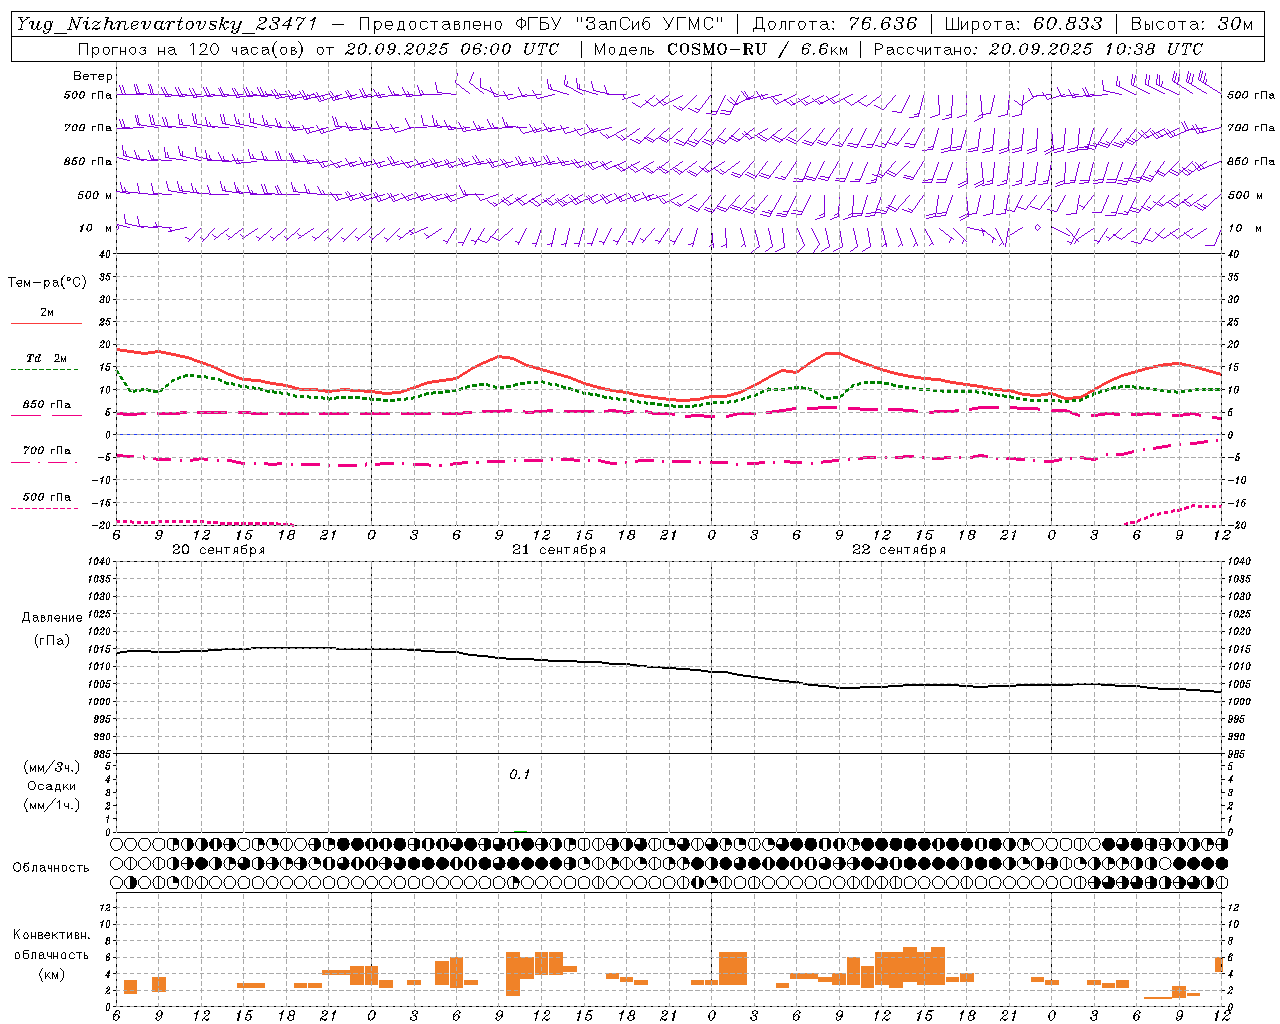Click the Широта: 60.833 value
Viewport: 1280px width, 1024px height.
click(1024, 24)
